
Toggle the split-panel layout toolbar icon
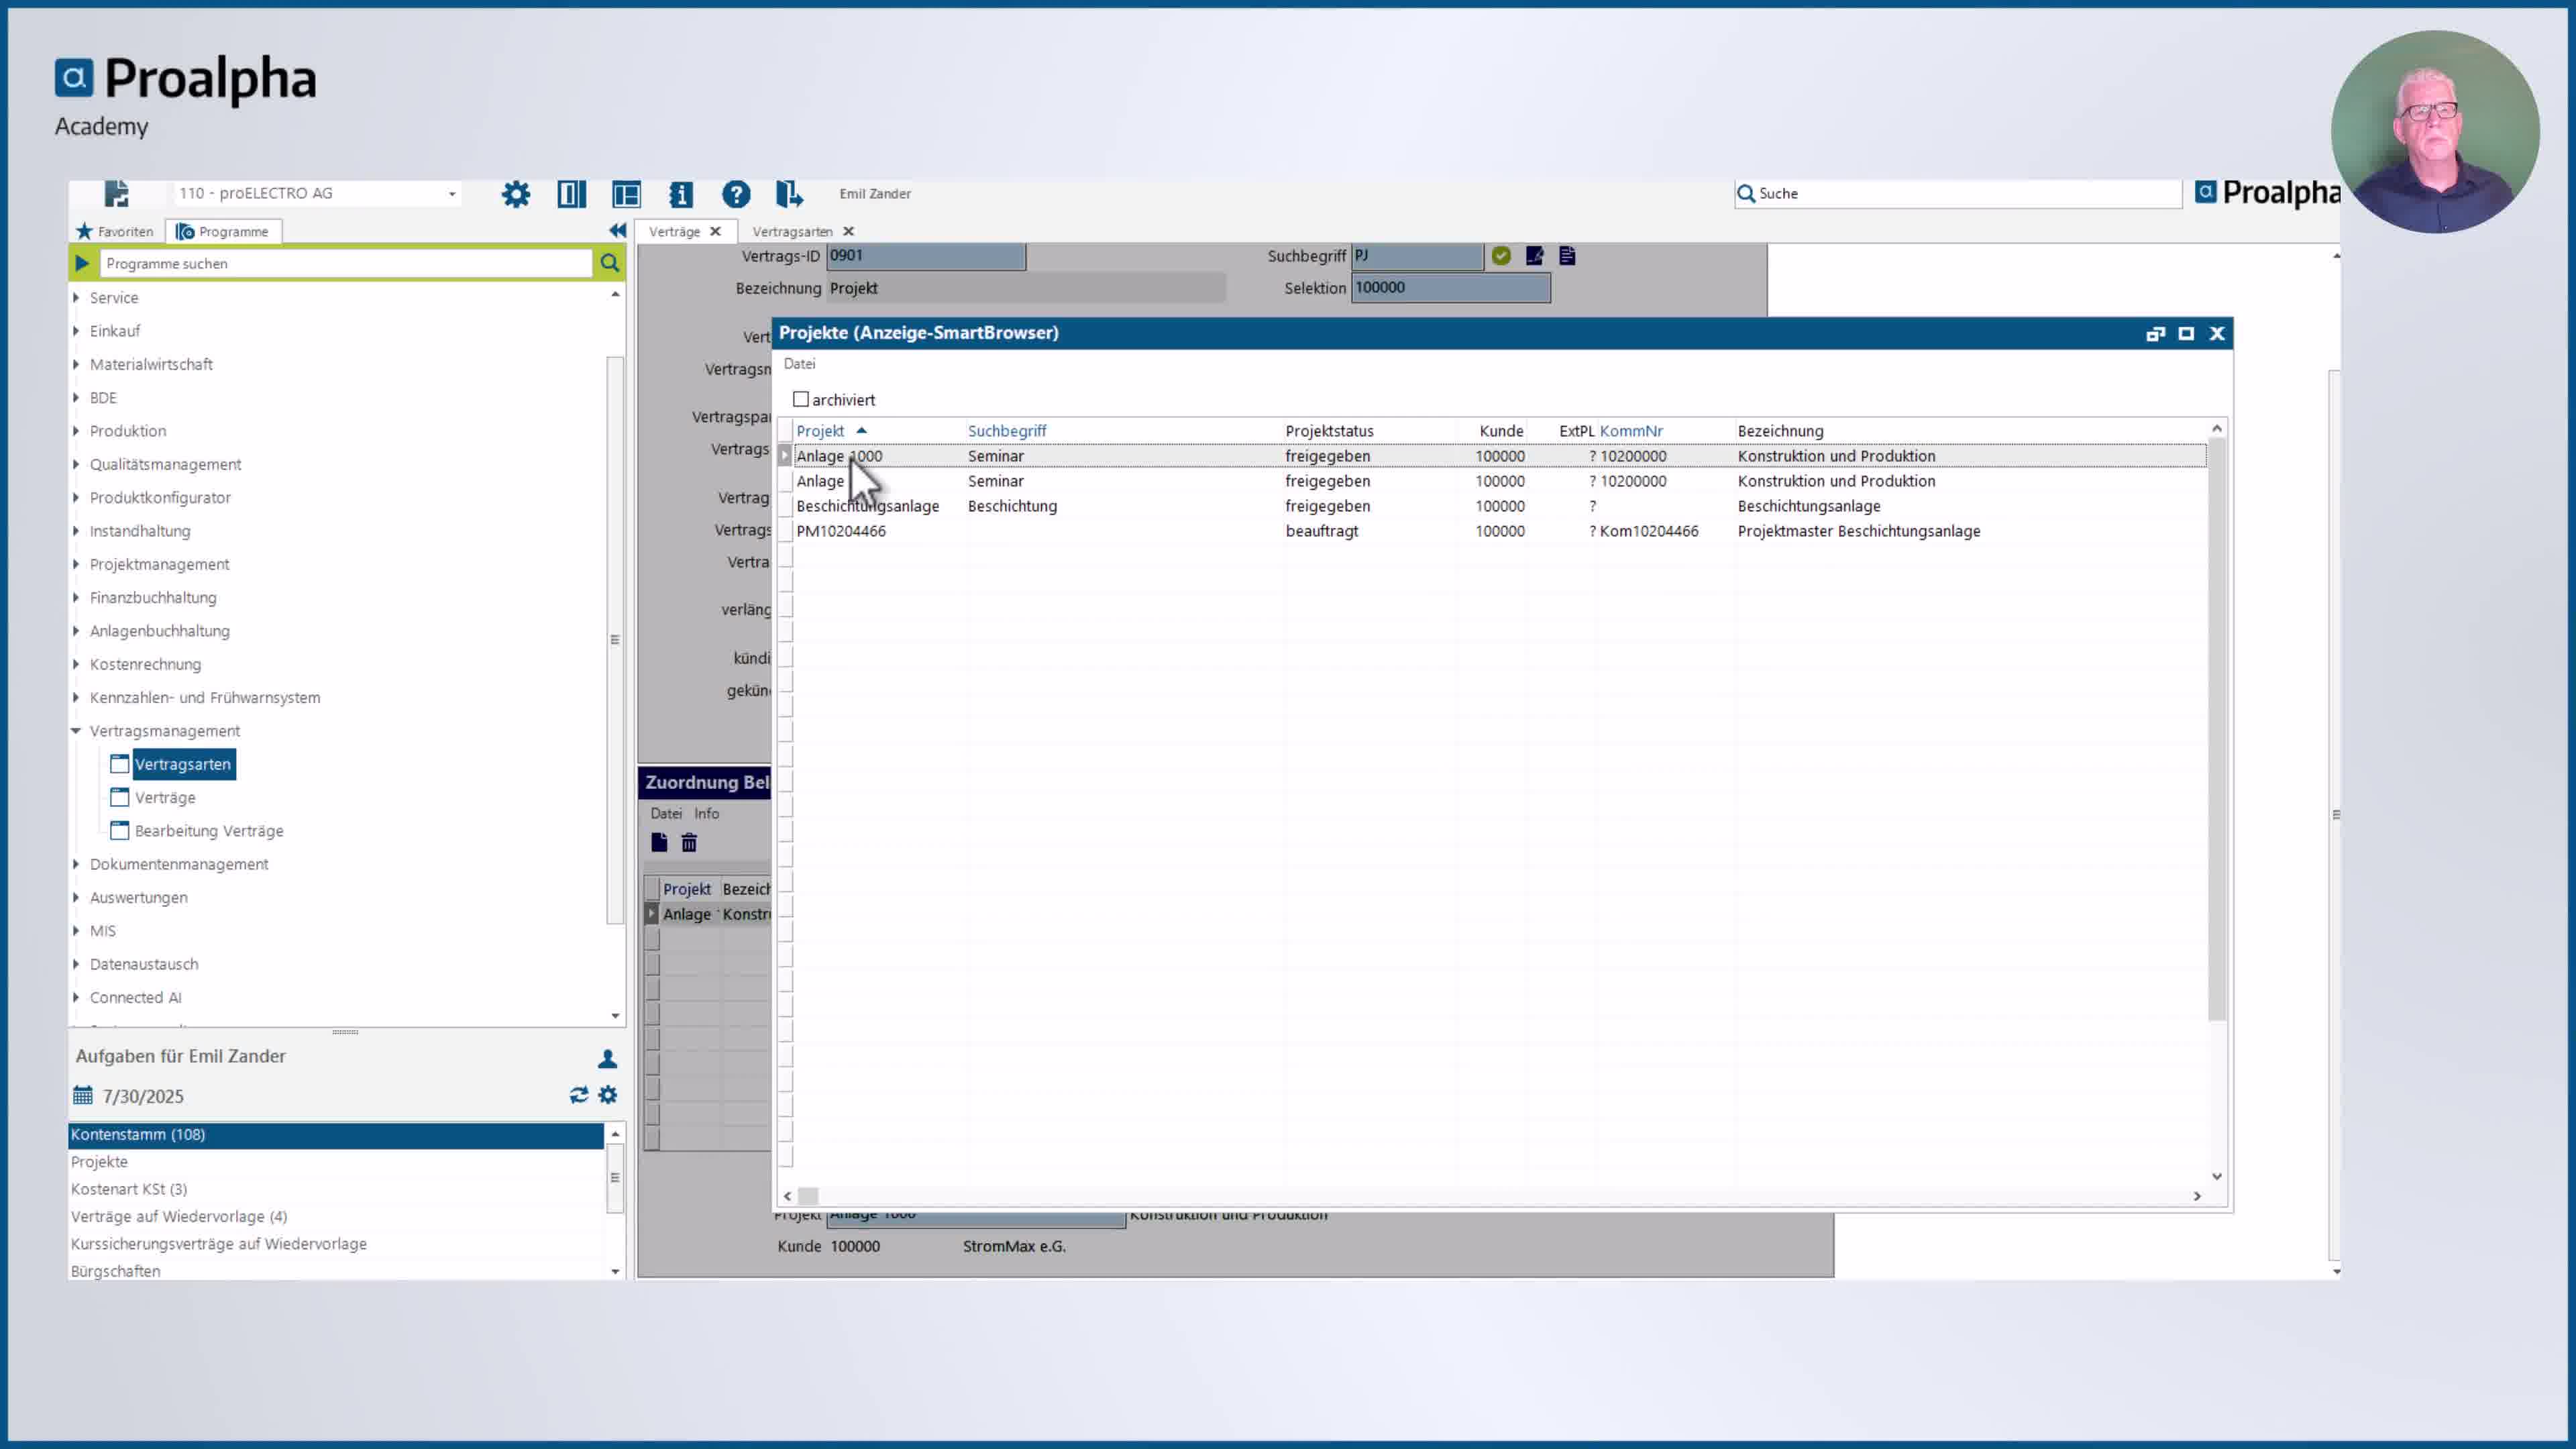pyautogui.click(x=571, y=194)
